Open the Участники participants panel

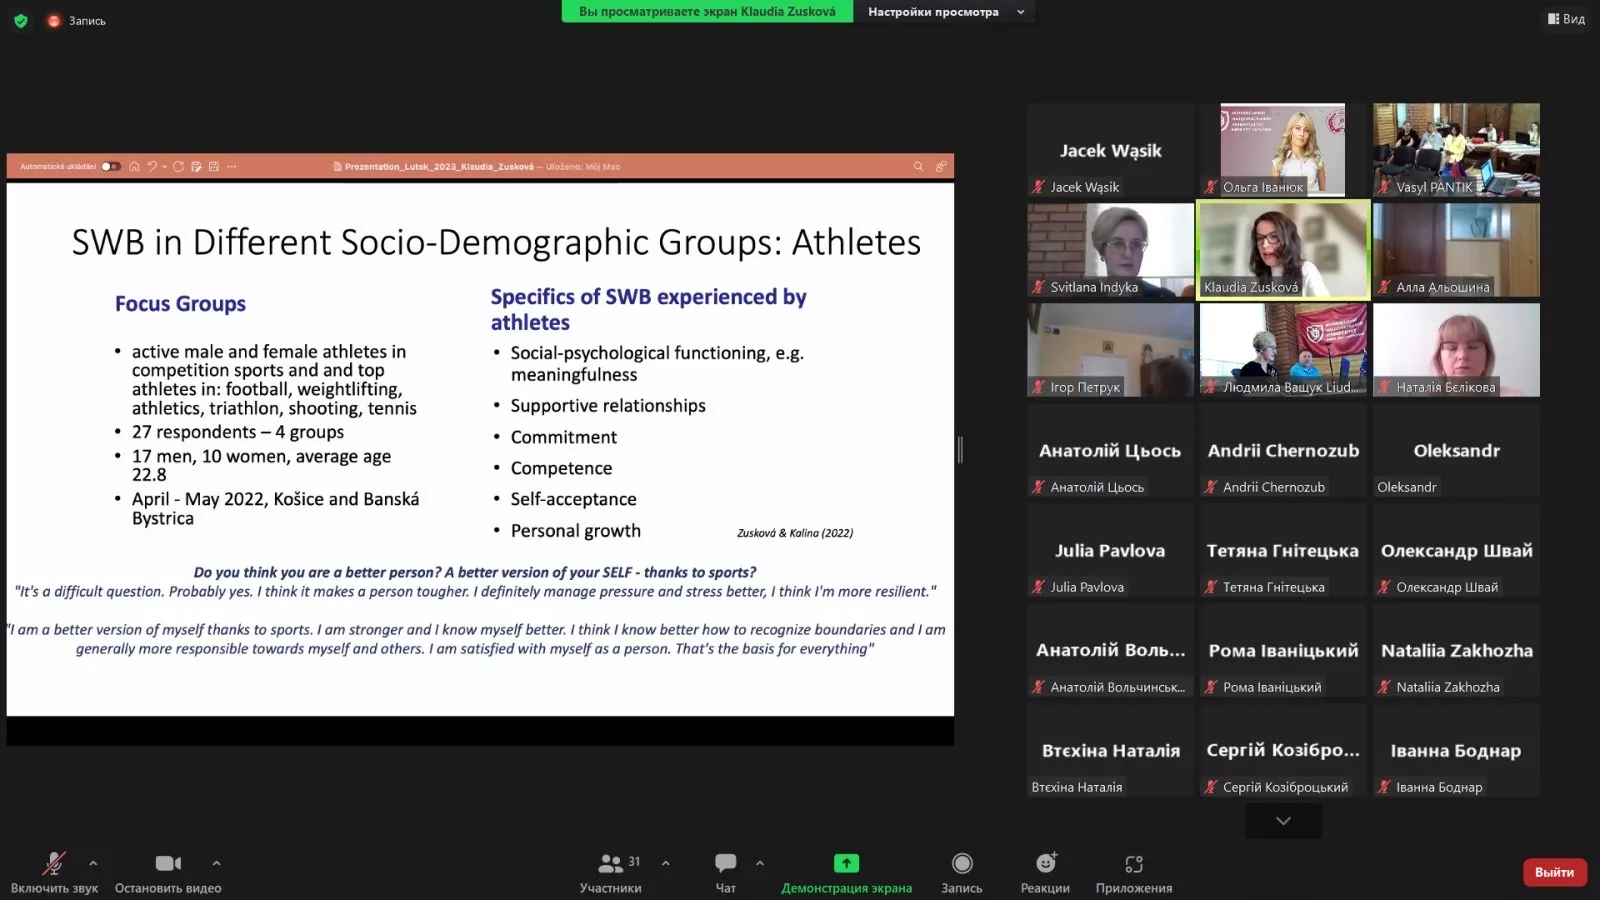pos(610,864)
